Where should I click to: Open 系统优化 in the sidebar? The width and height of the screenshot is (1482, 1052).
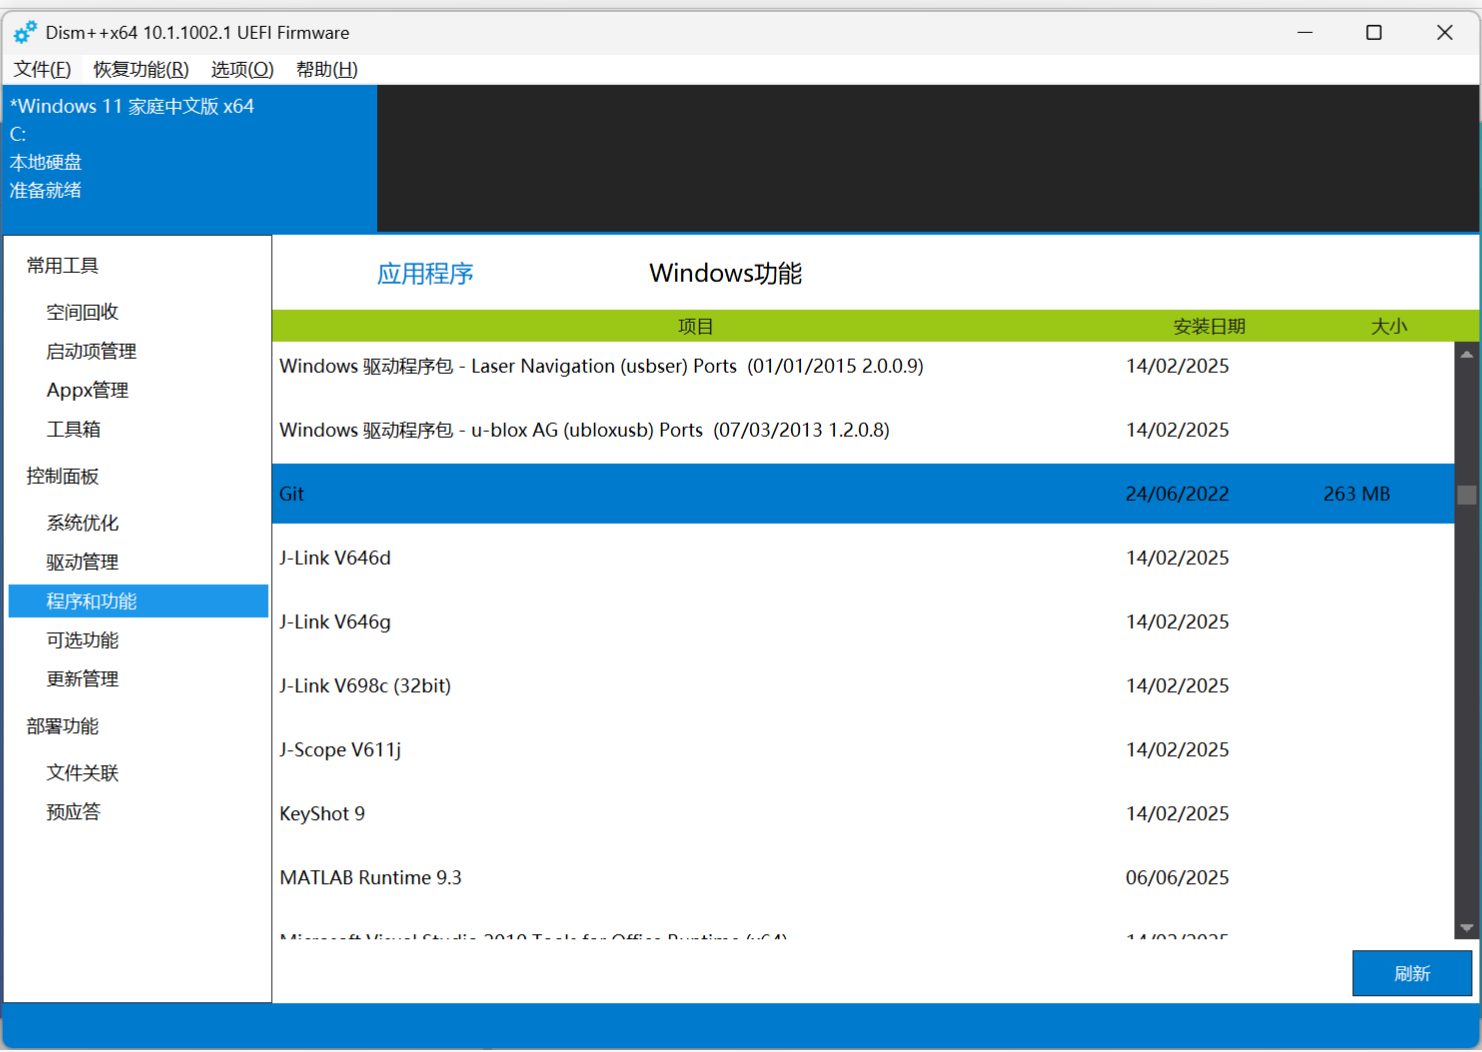[82, 523]
